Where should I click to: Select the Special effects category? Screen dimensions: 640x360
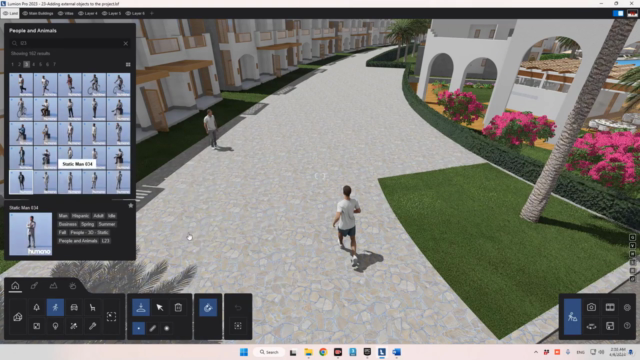pos(74,326)
